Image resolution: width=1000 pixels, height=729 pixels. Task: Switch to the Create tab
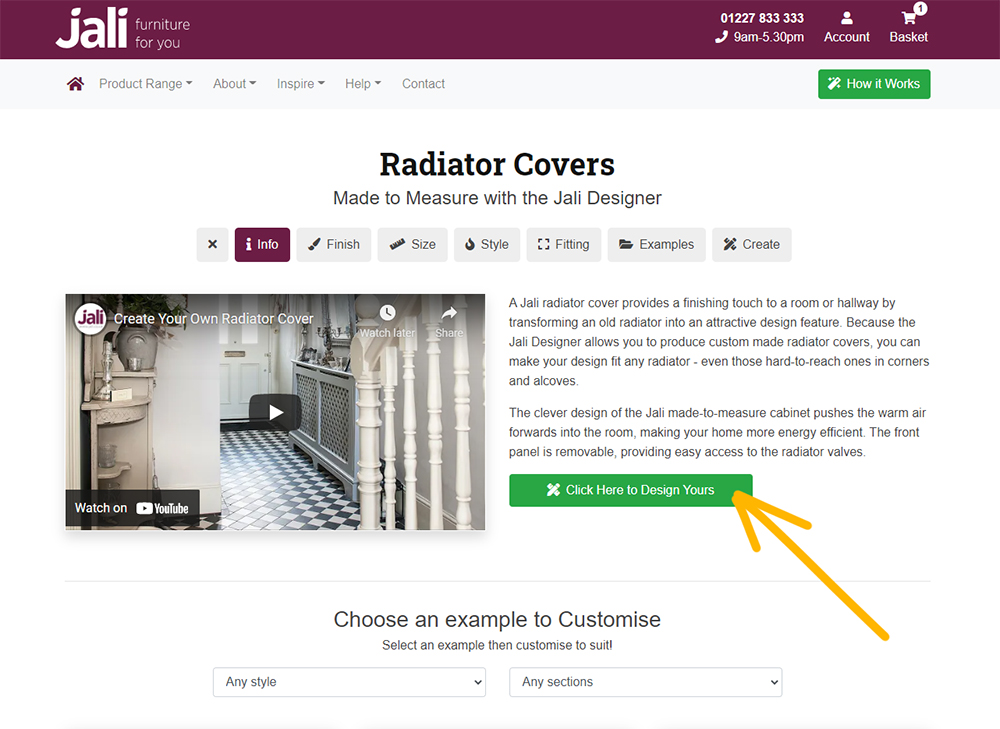(751, 244)
